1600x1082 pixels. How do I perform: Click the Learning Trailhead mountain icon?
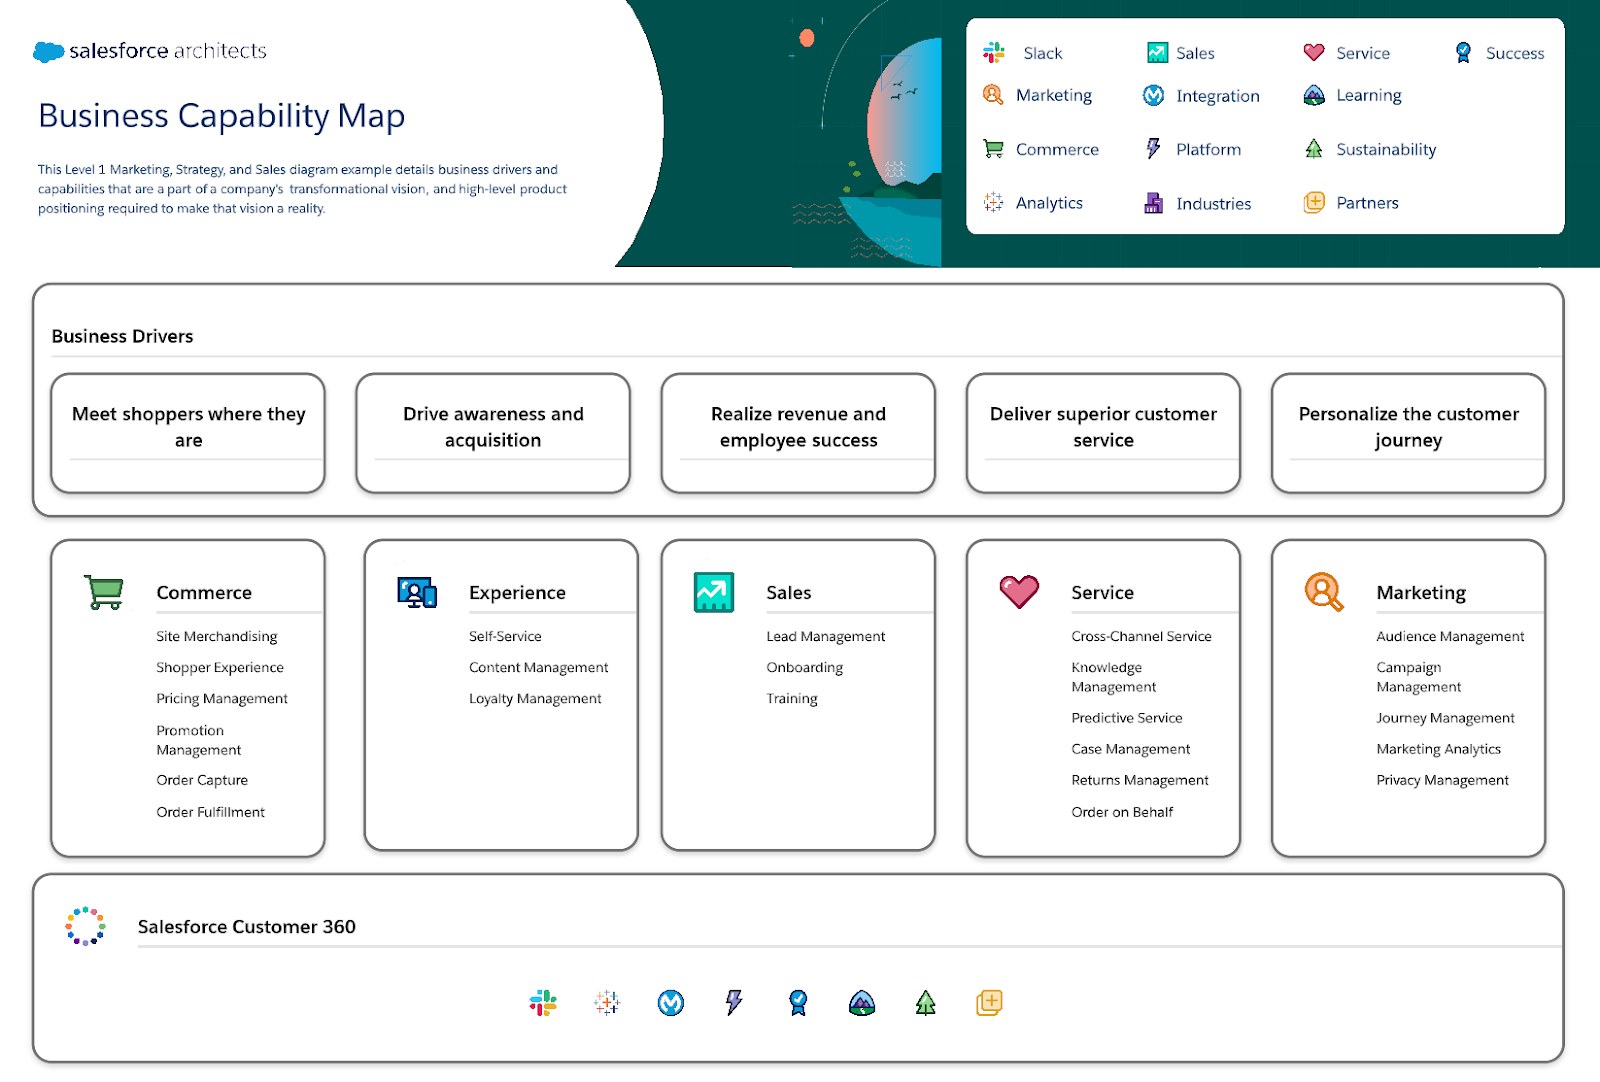[1313, 94]
